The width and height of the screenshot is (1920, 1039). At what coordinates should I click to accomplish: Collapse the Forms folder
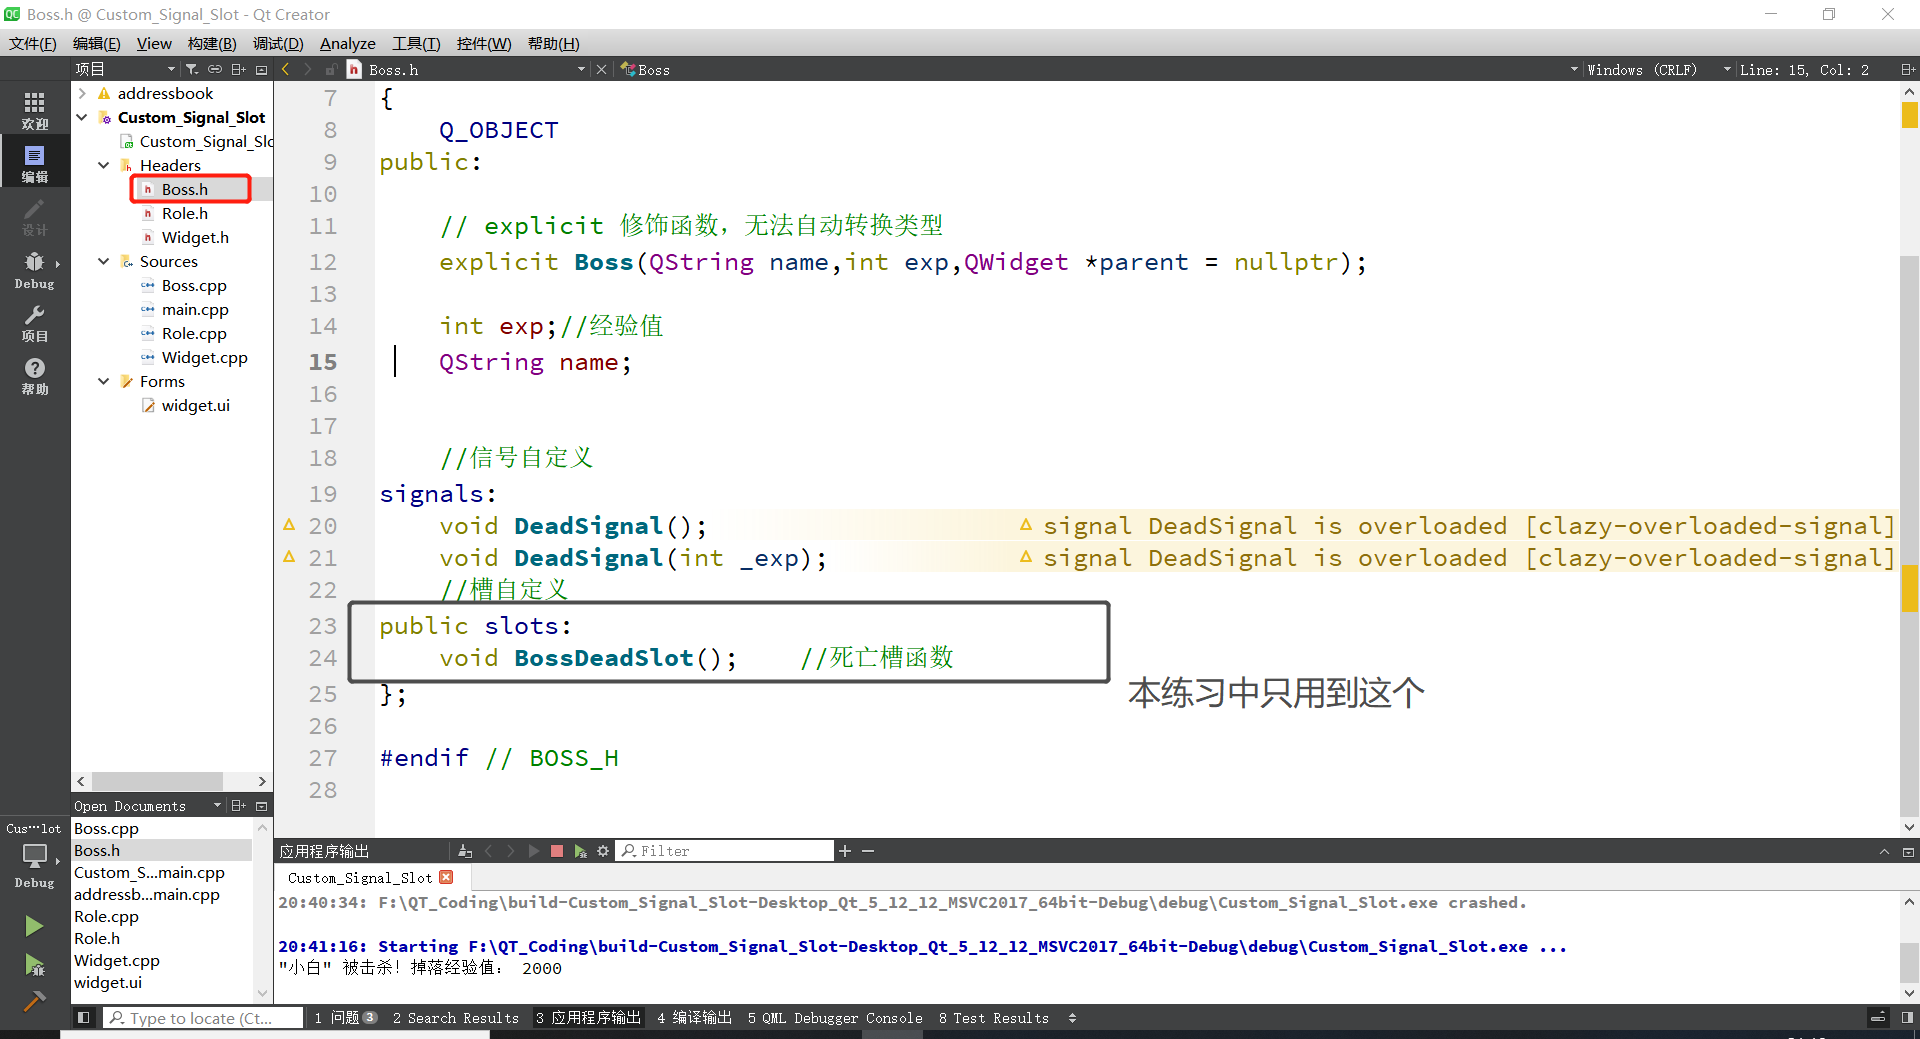click(x=104, y=381)
